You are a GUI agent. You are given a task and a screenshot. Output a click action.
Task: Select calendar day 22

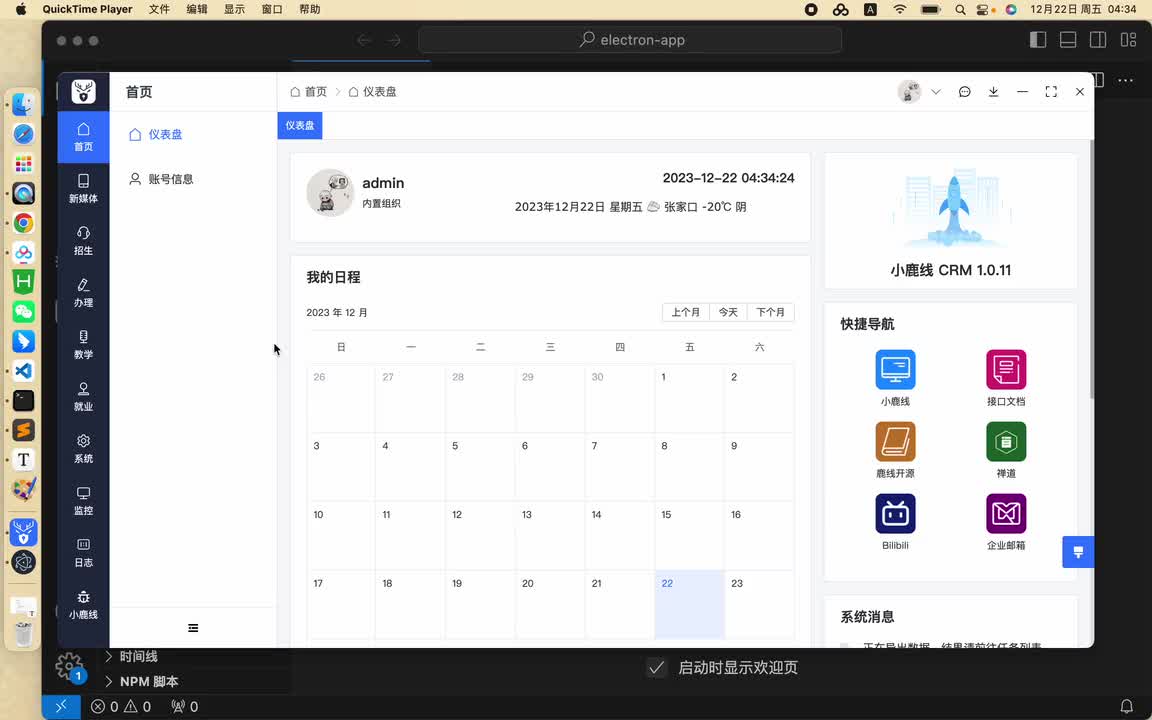[x=689, y=604]
